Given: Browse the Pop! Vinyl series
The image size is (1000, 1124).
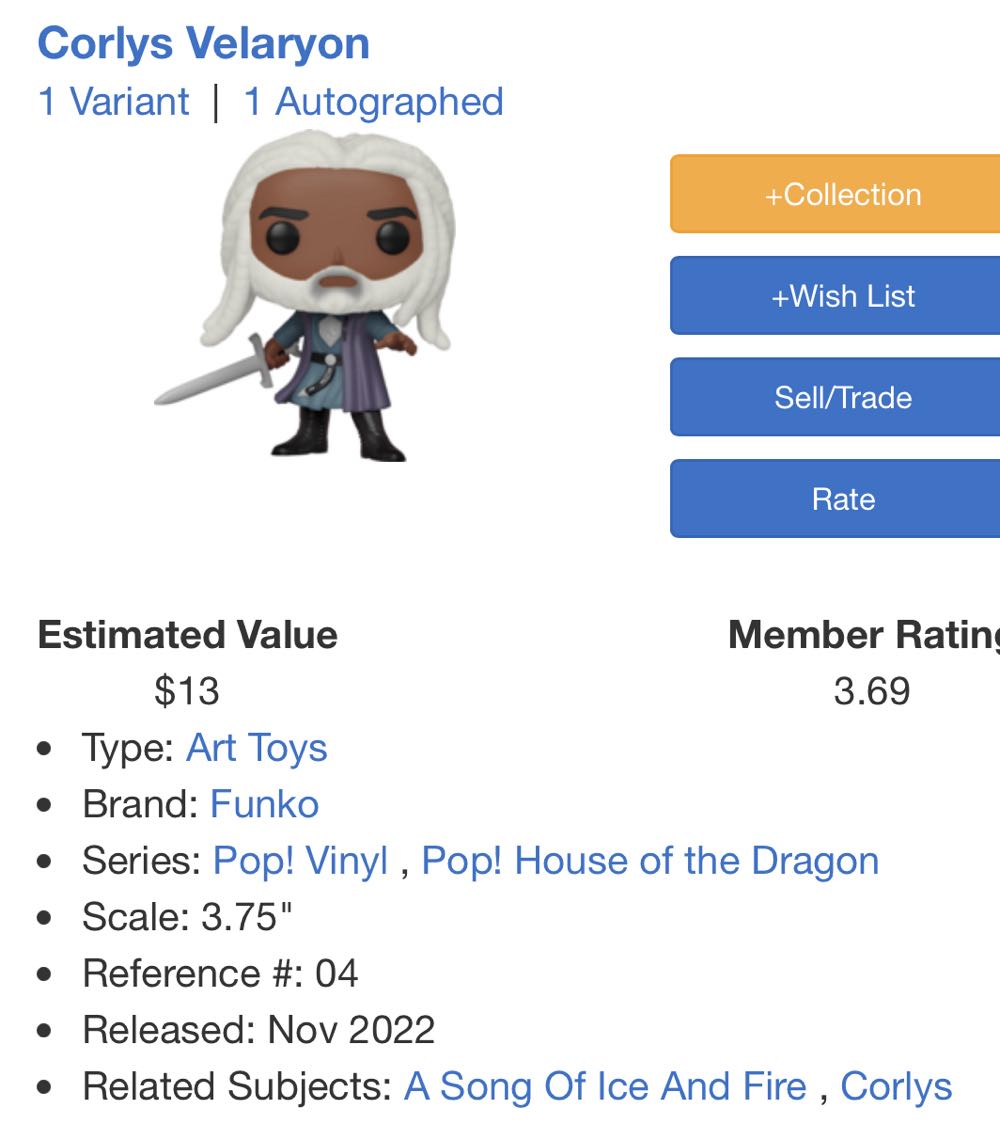Looking at the screenshot, I should 300,859.
